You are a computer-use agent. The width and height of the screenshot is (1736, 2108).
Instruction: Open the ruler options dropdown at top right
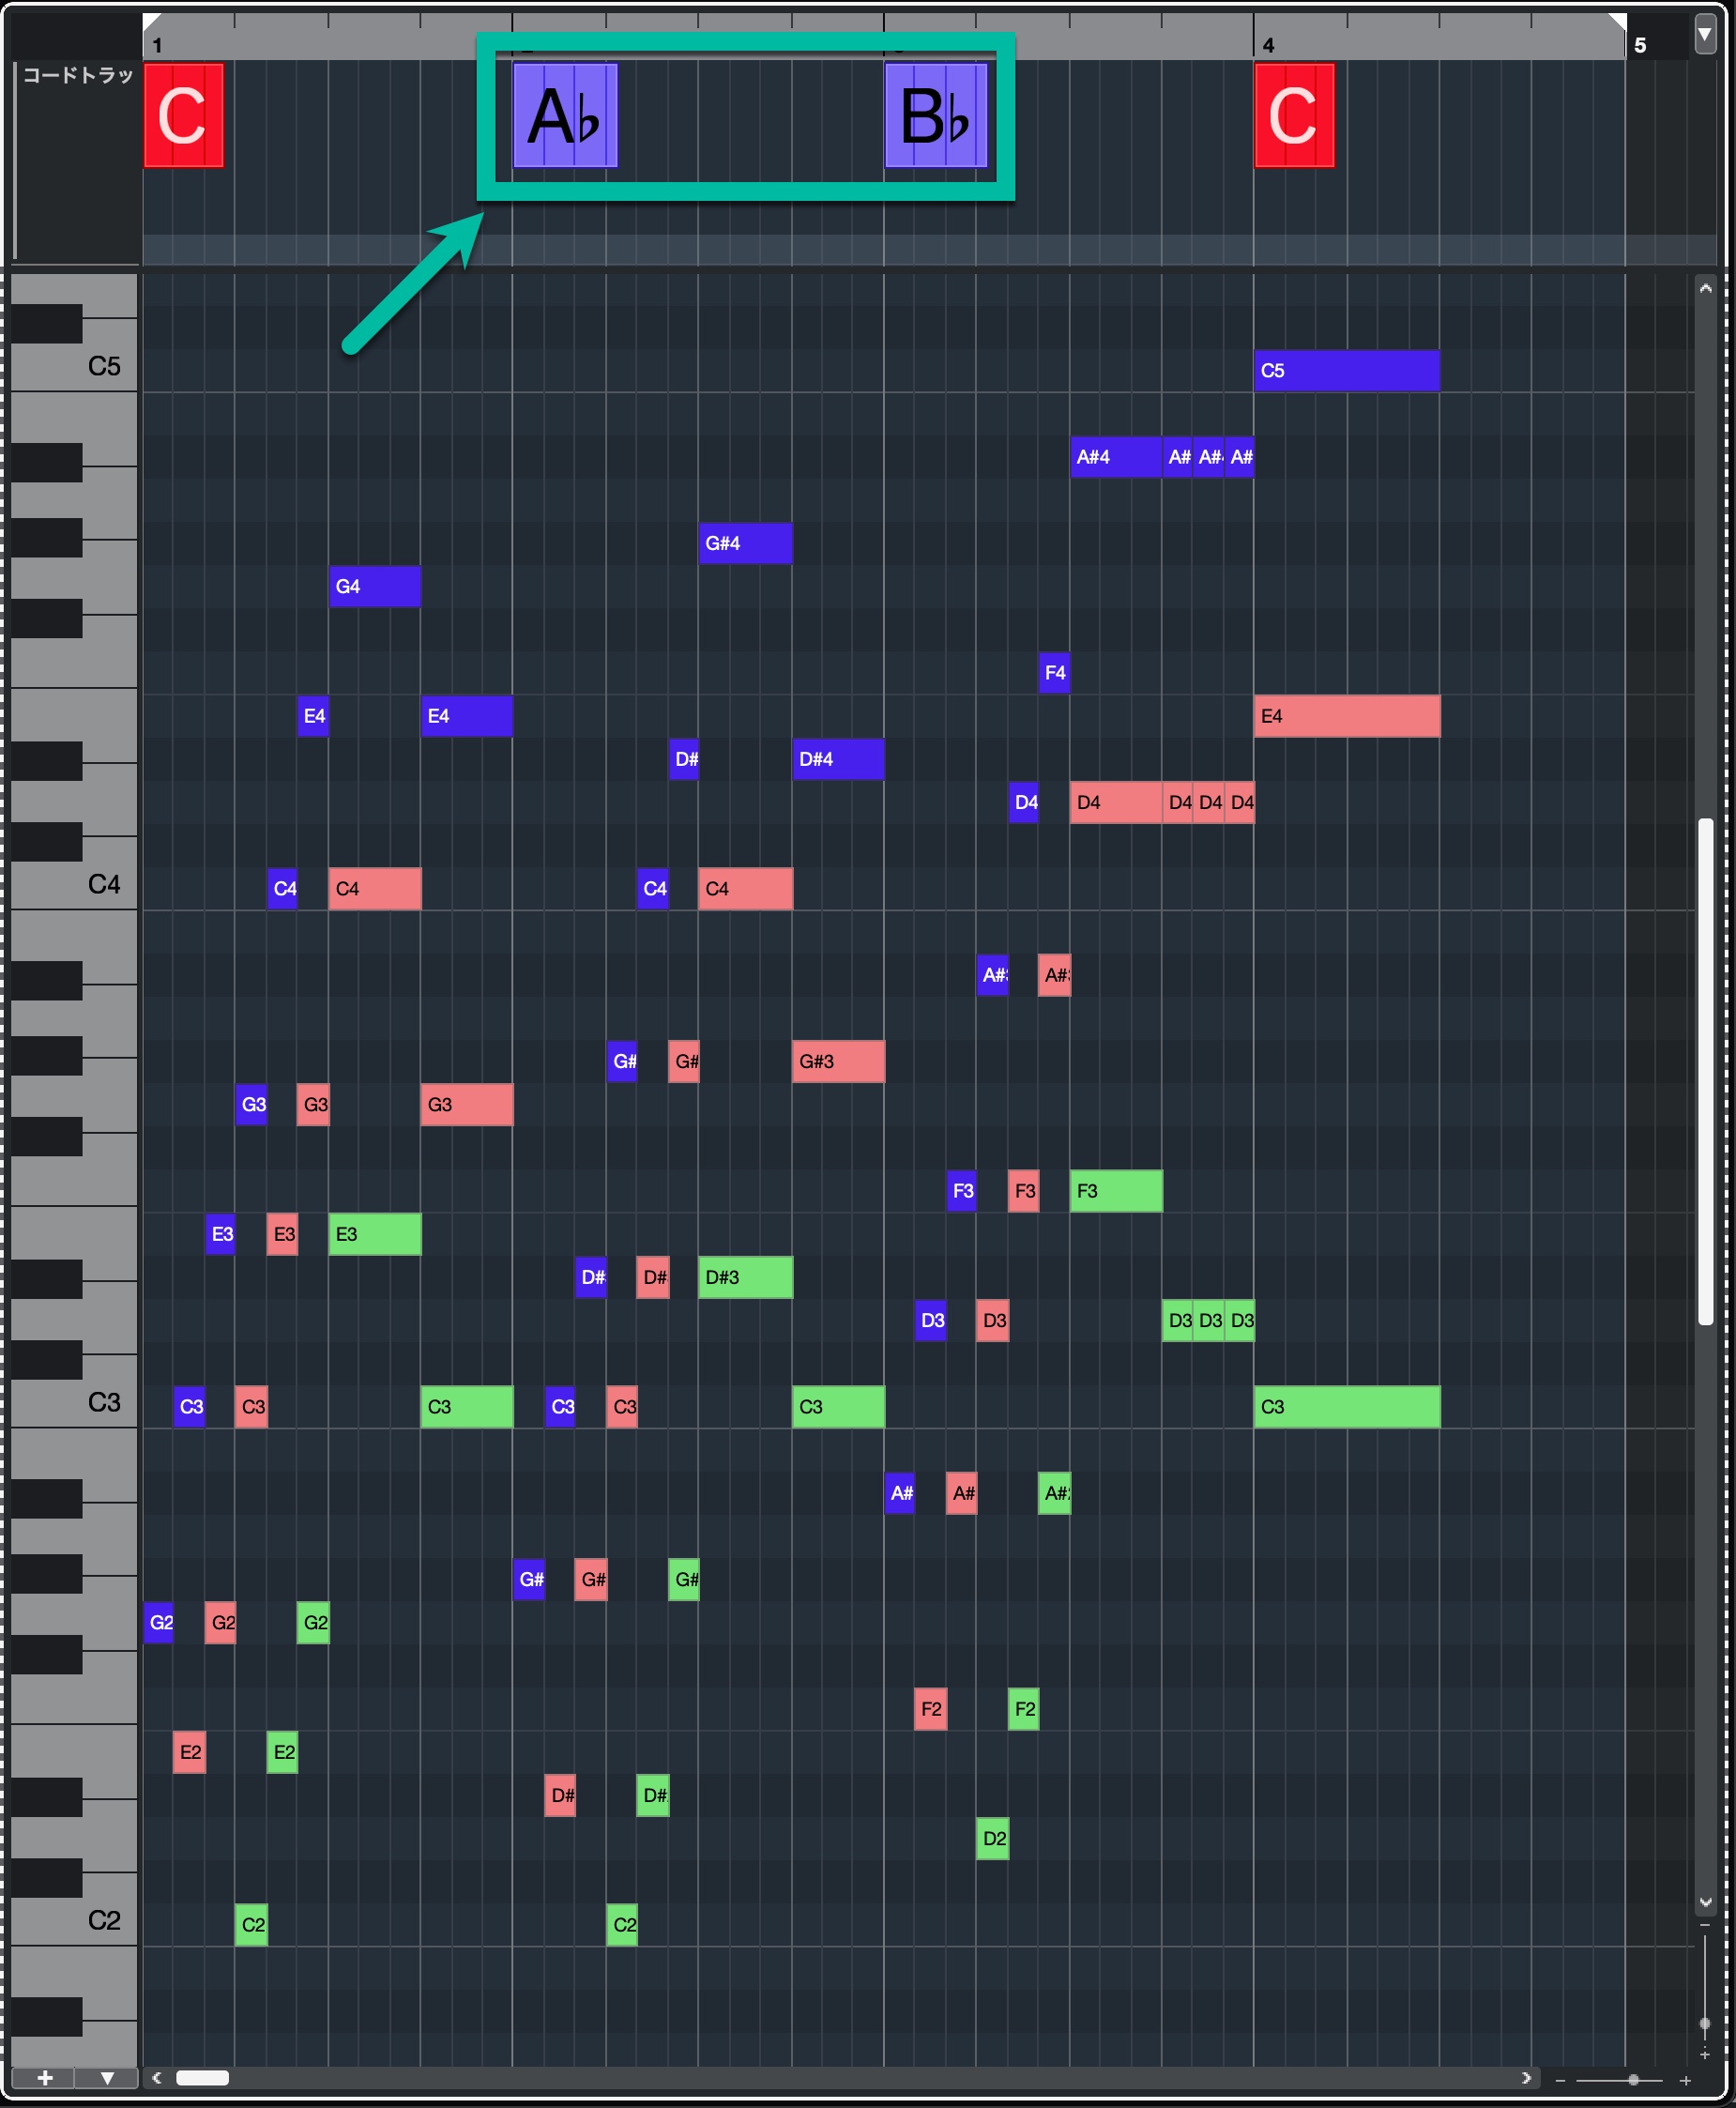pyautogui.click(x=1705, y=34)
